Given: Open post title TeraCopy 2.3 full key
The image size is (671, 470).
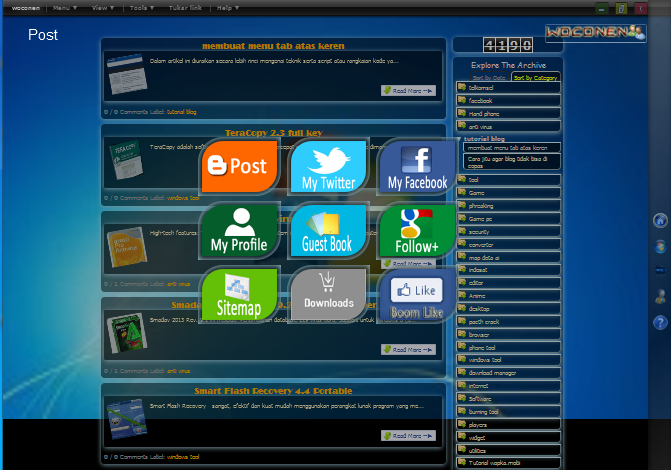Looking at the screenshot, I should pos(274,133).
